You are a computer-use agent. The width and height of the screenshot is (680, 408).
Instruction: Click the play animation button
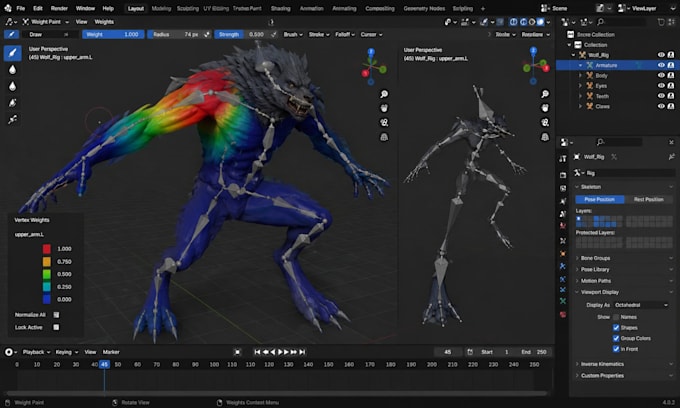(x=280, y=352)
